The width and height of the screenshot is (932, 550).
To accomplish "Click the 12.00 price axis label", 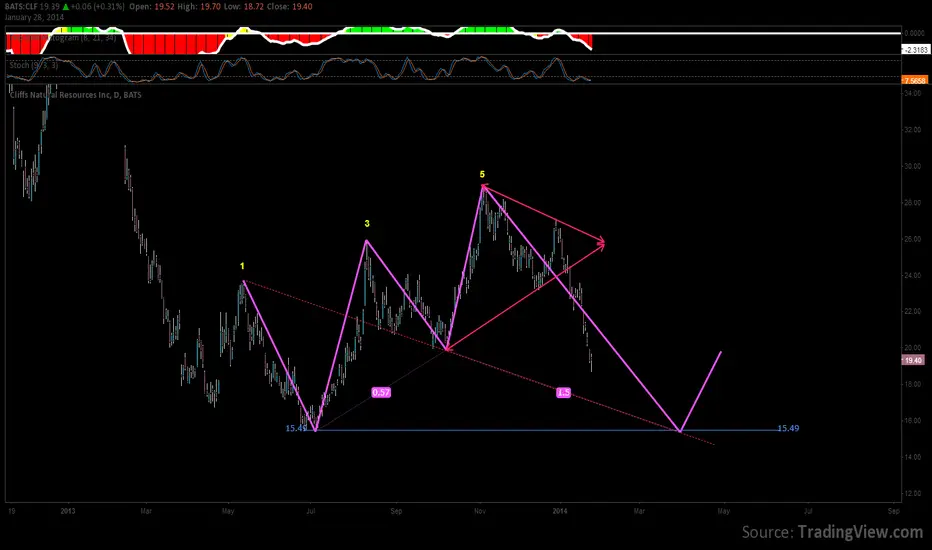I will tap(912, 494).
